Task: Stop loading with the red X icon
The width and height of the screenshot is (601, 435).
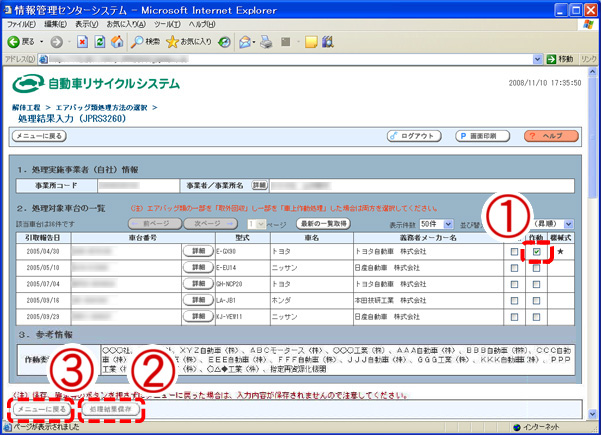Action: [x=82, y=42]
